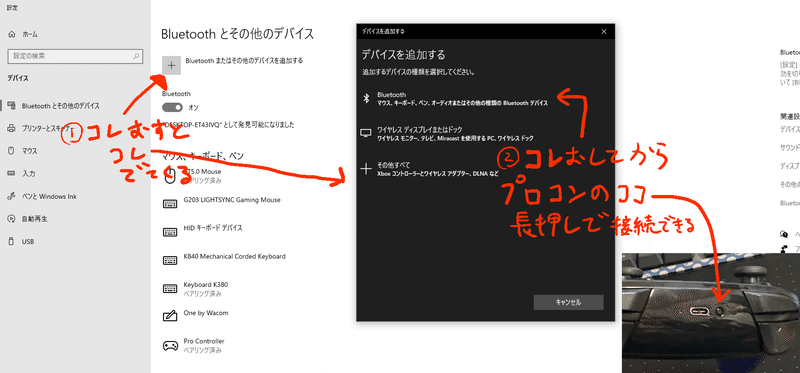Select ワイヤレス ディスプレイまたはドック option
This screenshot has width=800, height=373.
click(447, 134)
